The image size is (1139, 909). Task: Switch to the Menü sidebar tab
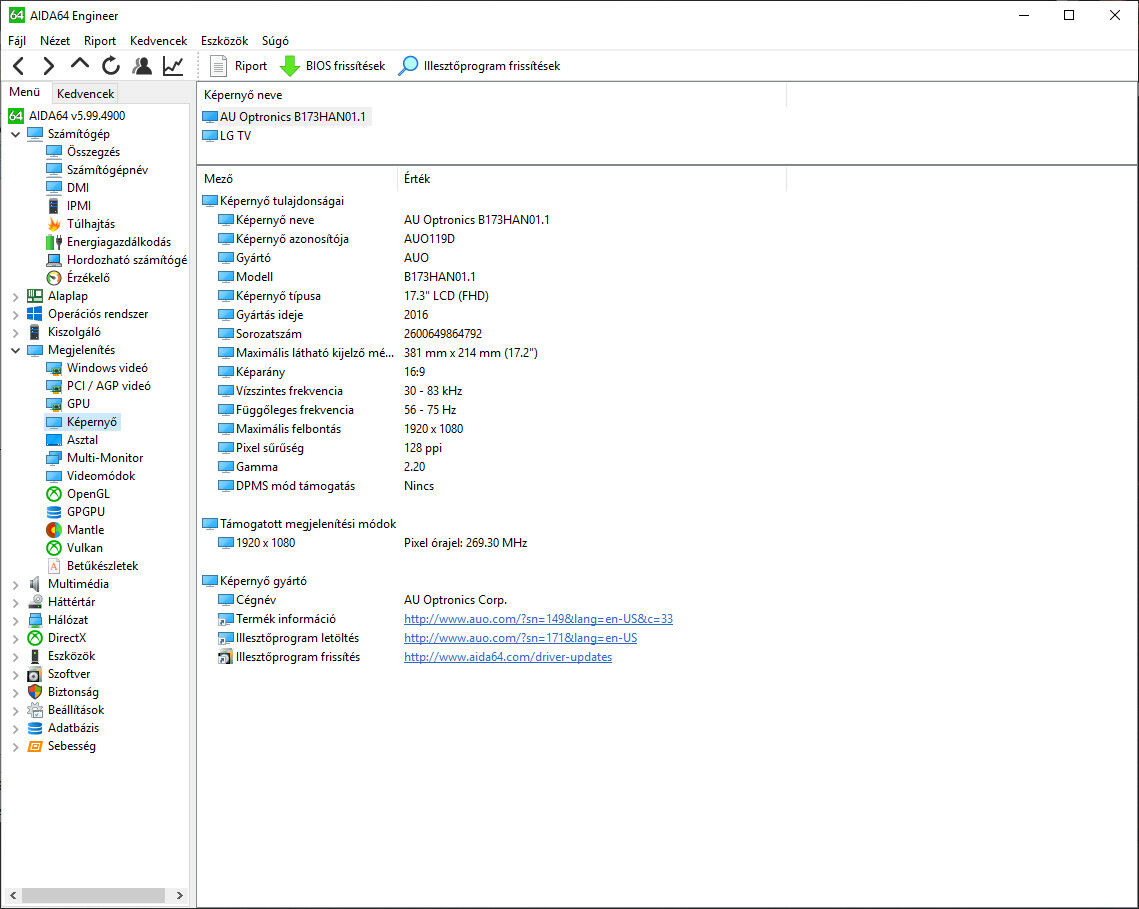tap(25, 92)
